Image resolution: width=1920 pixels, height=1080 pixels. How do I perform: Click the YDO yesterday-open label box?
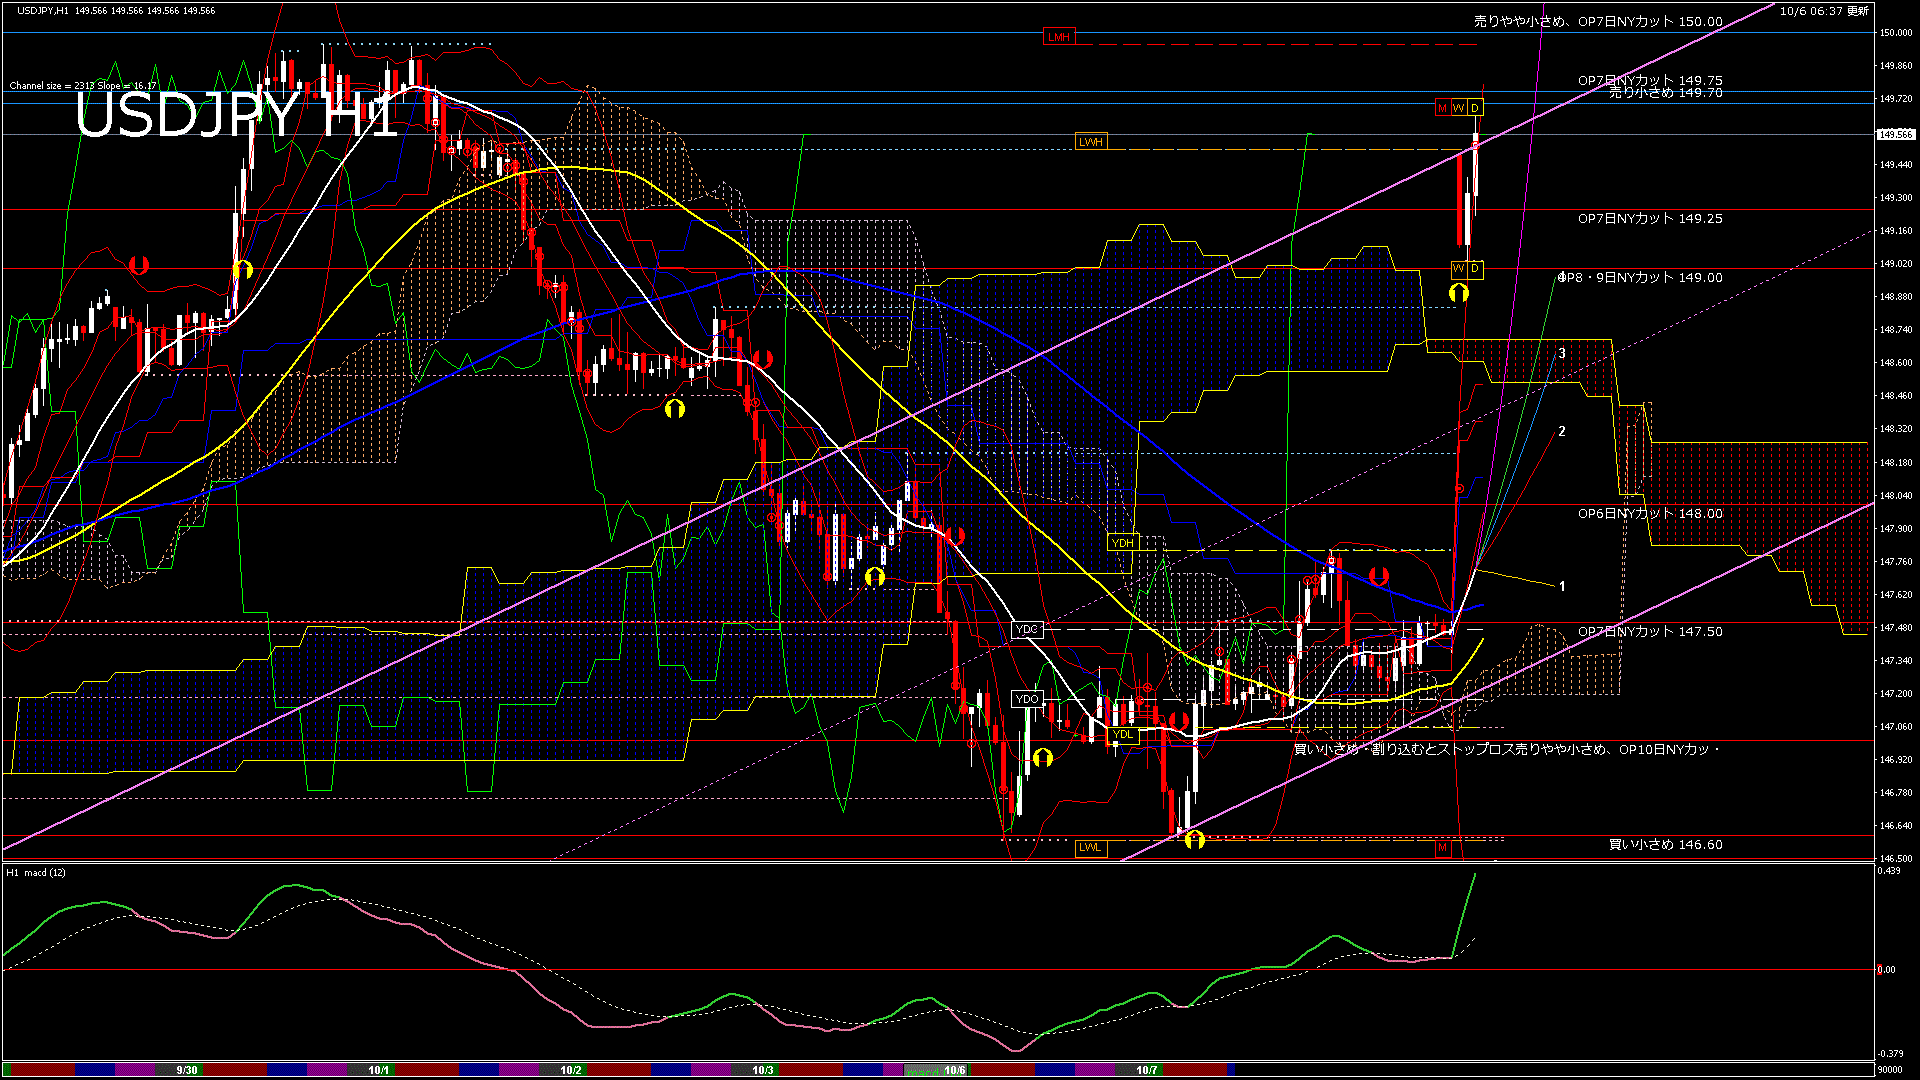(x=1027, y=699)
